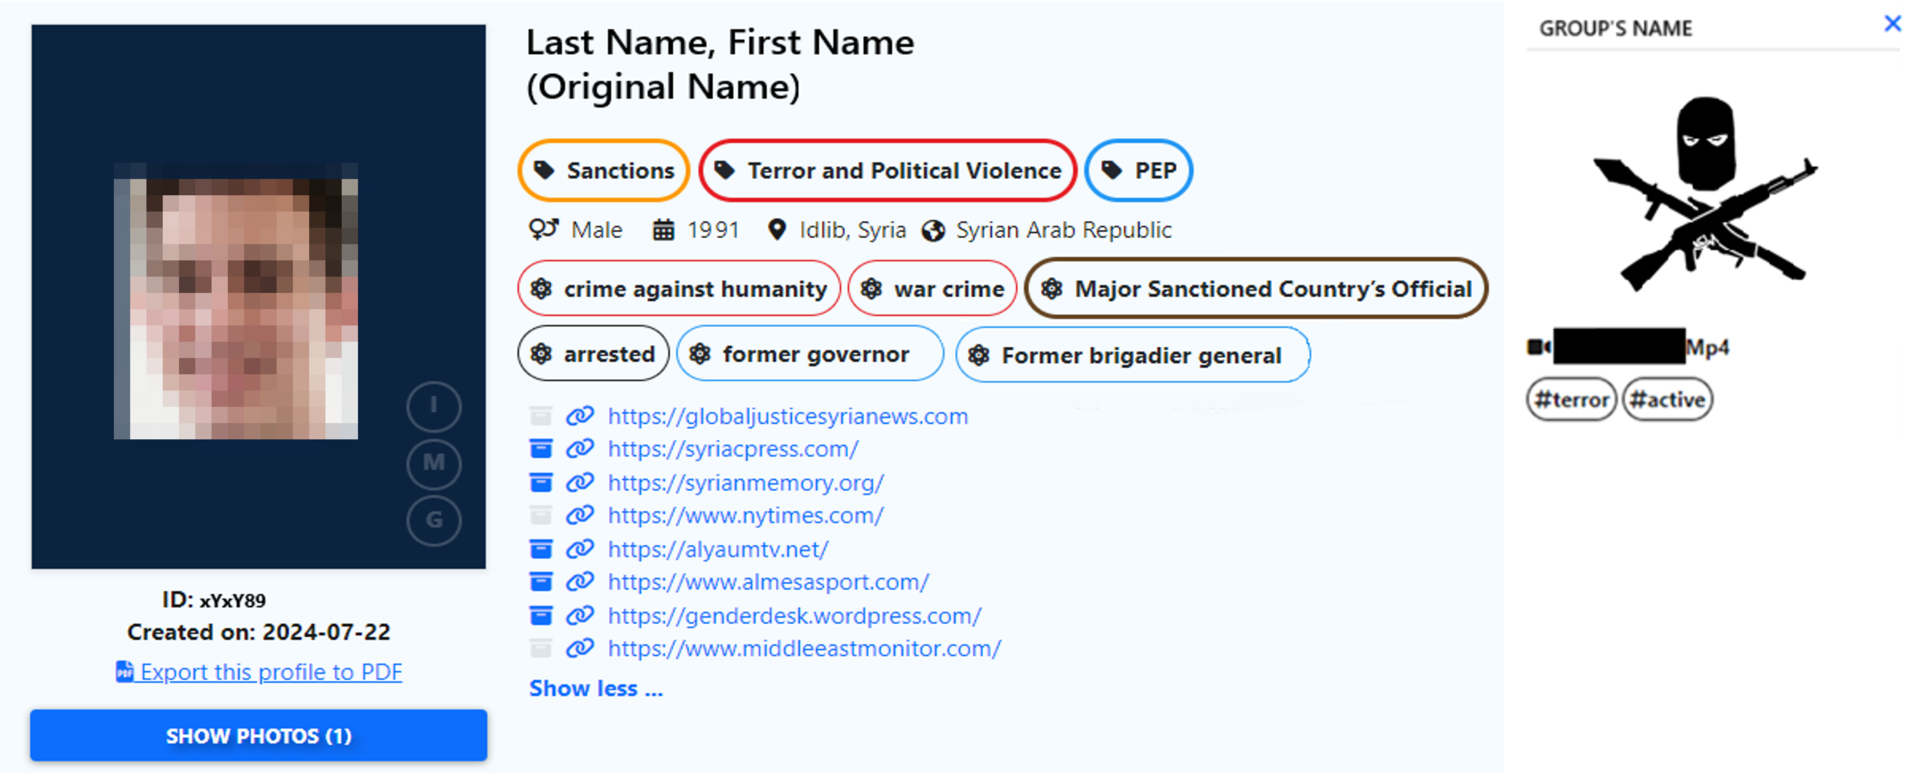
Task: Click archive icon beside syriacpress.com link
Action: click(x=541, y=449)
